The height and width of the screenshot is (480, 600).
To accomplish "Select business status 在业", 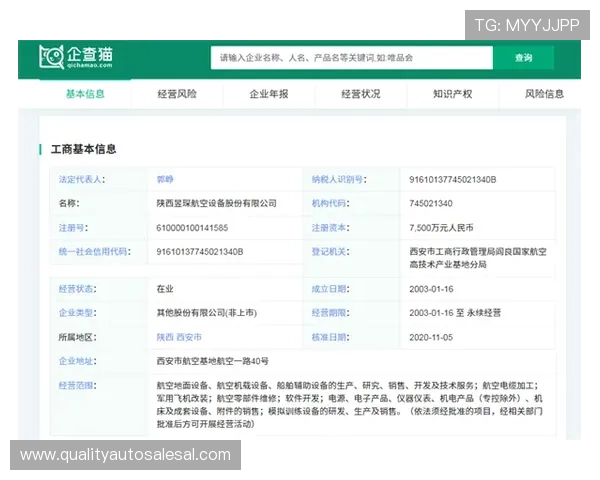I will point(165,289).
